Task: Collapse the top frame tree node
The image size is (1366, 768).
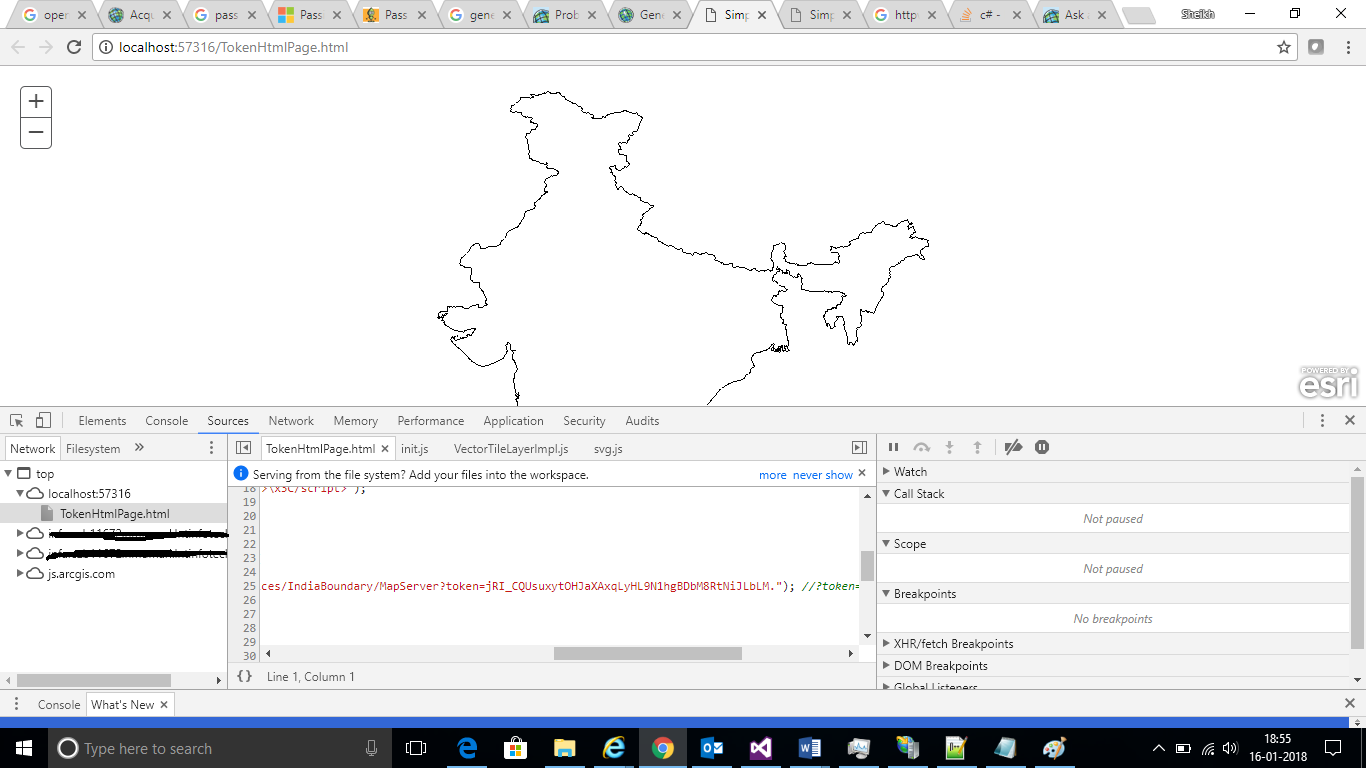Action: (9, 474)
